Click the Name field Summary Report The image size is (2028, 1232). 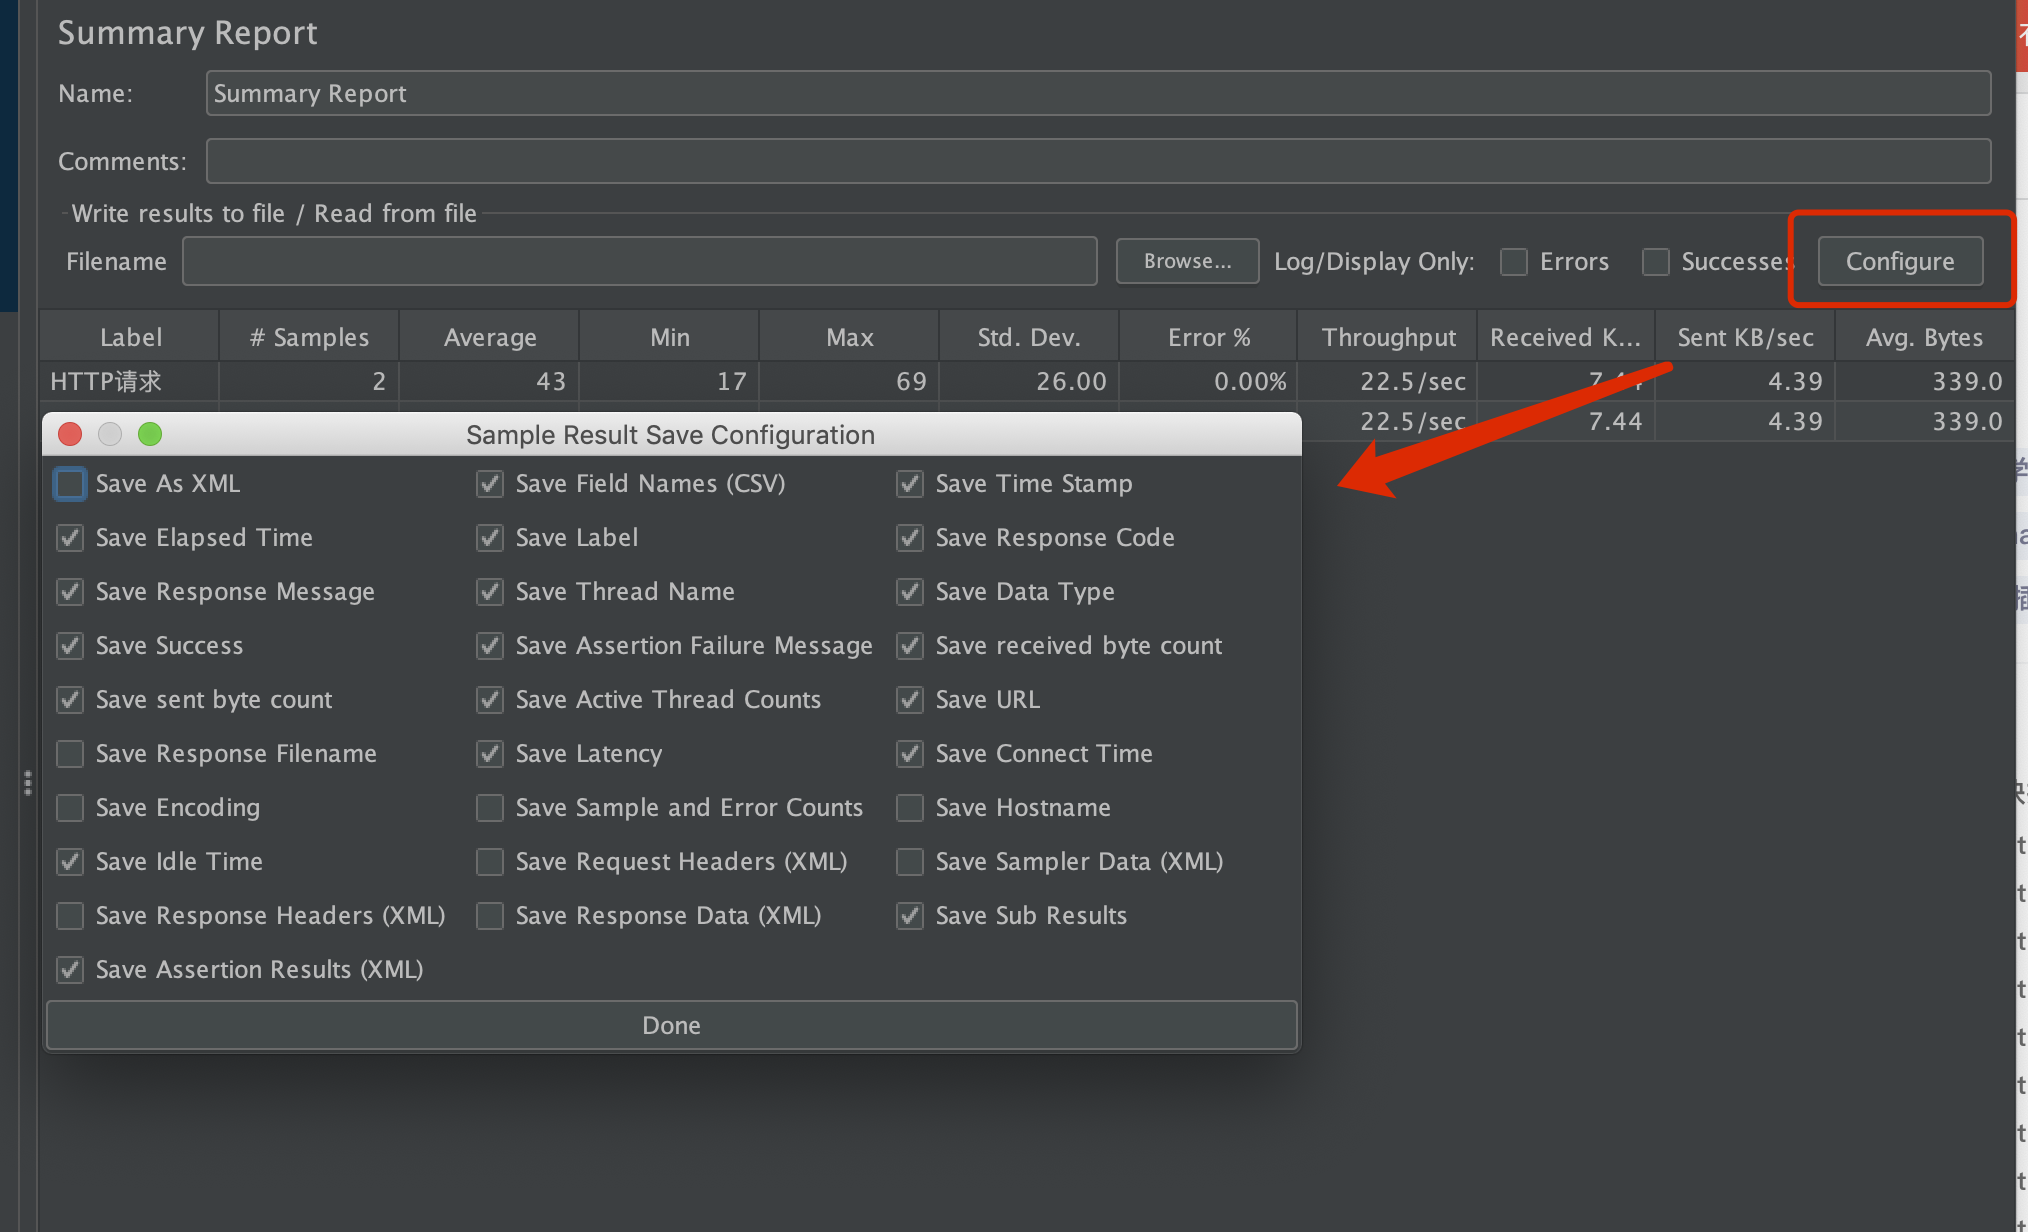(1097, 93)
